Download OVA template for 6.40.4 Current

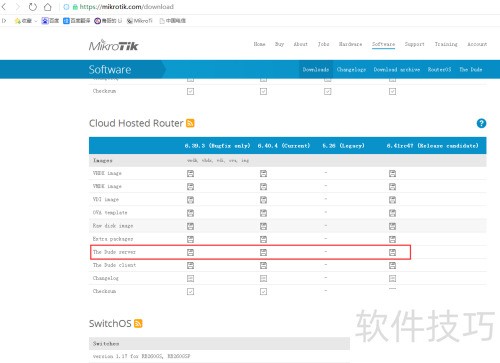click(263, 213)
